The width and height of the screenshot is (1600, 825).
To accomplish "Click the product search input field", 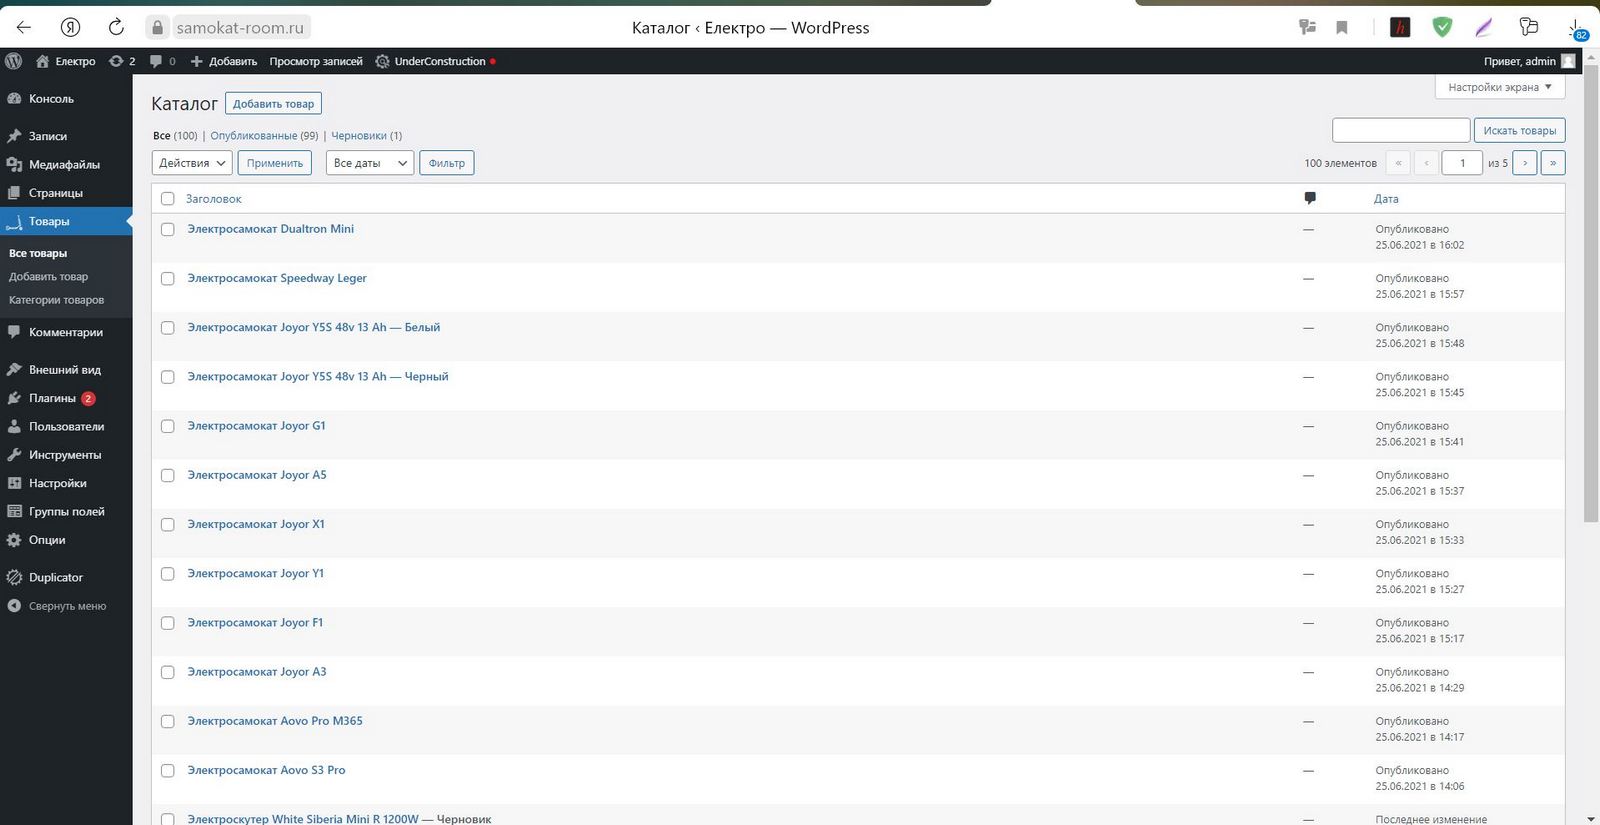I will (1401, 130).
